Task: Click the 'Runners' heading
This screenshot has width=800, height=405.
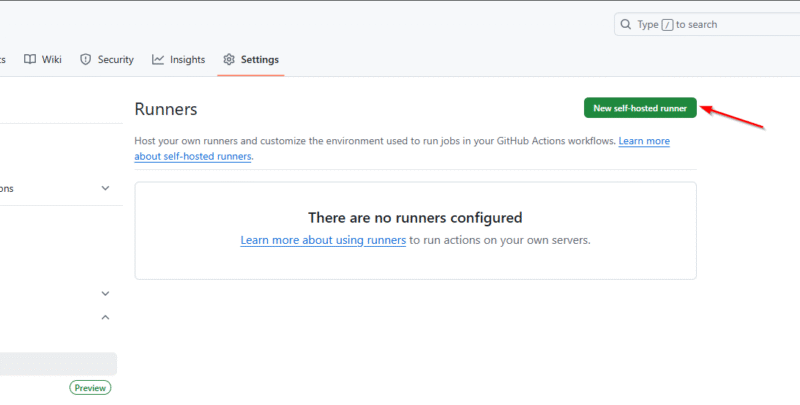Action: tap(166, 109)
